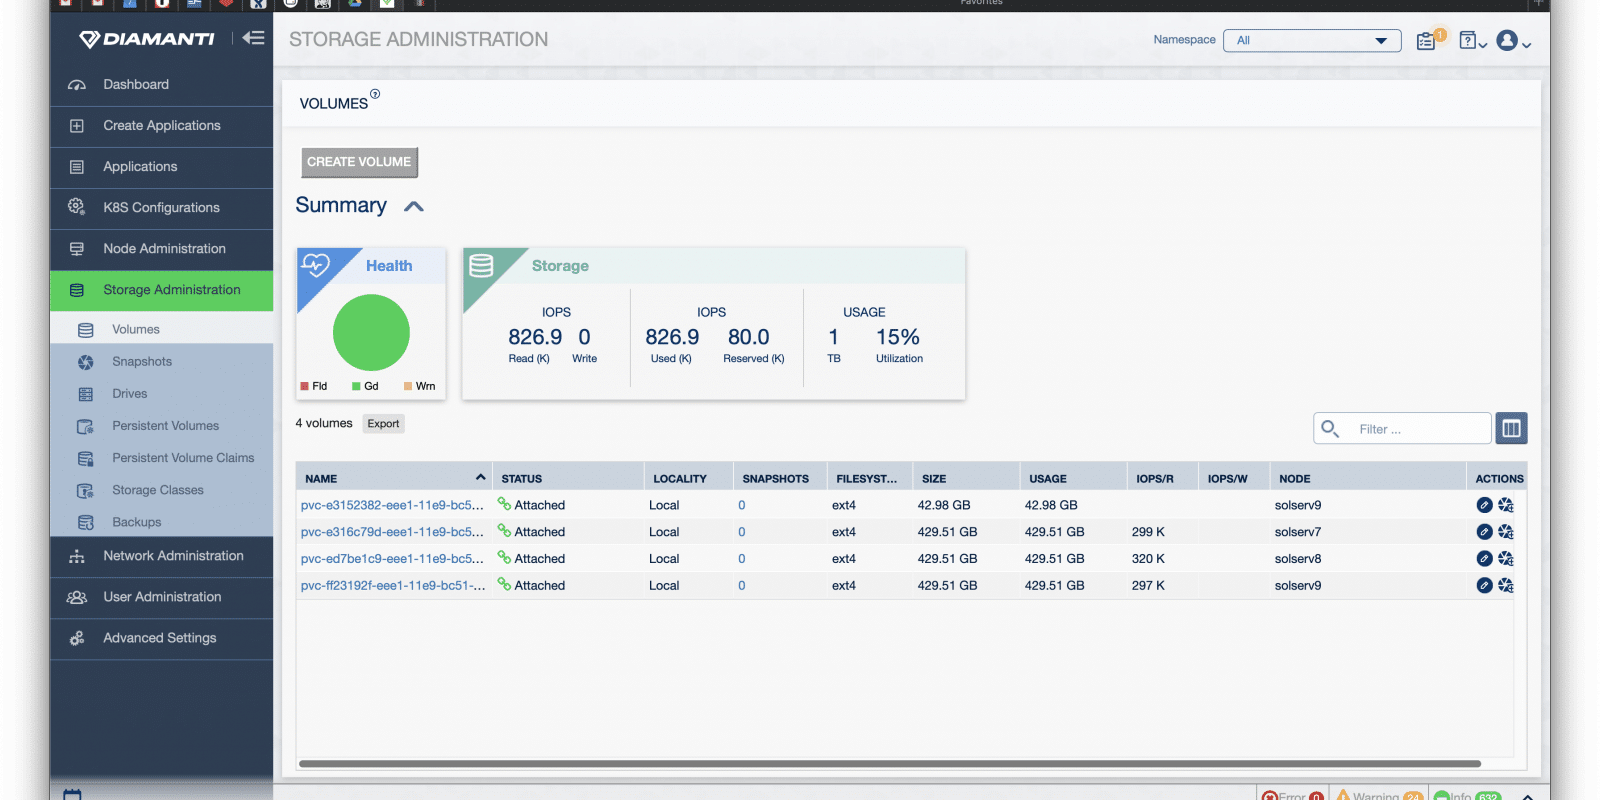Click the green Gd legend swatch
Viewport: 1600px width, 800px height.
(356, 386)
